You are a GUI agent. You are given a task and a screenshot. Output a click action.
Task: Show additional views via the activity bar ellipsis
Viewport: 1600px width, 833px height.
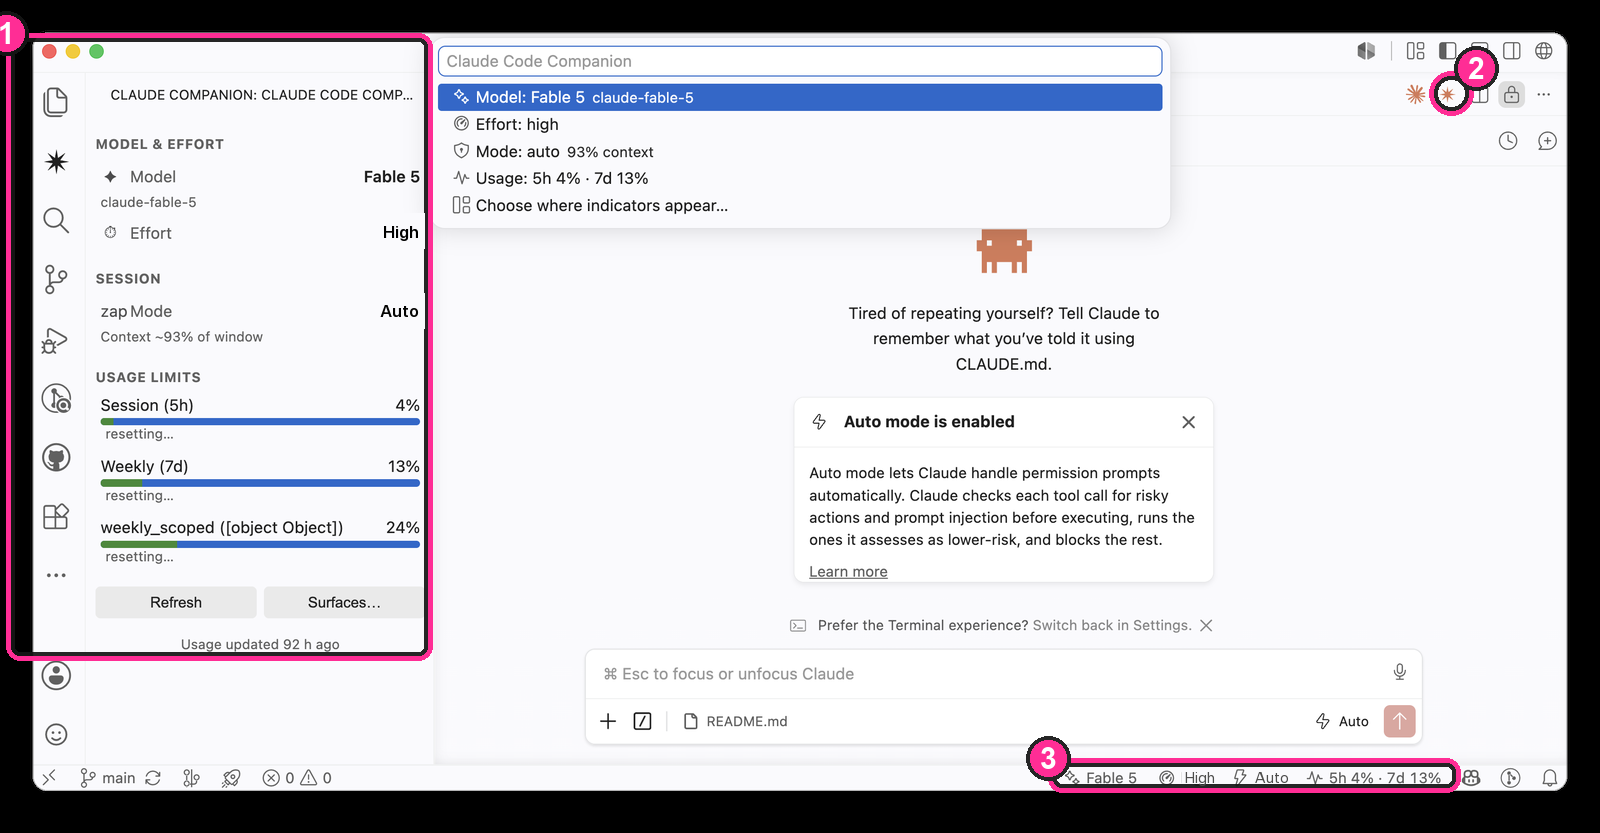tap(56, 575)
